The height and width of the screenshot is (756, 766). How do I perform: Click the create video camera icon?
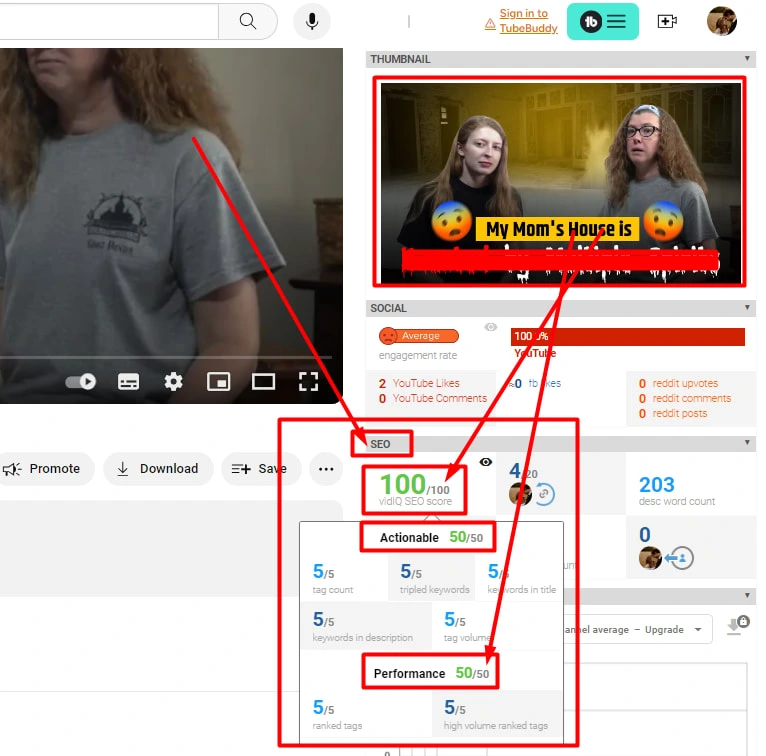[667, 21]
